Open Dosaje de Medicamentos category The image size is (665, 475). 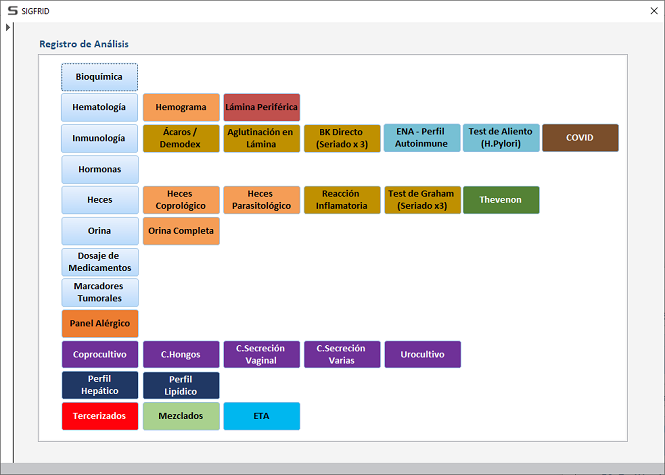[100, 262]
